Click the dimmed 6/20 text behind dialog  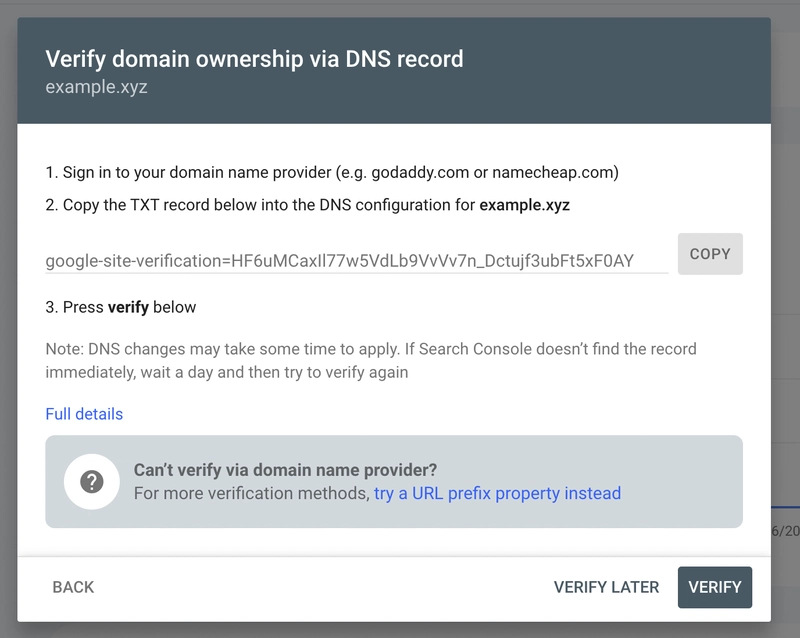coord(786,531)
